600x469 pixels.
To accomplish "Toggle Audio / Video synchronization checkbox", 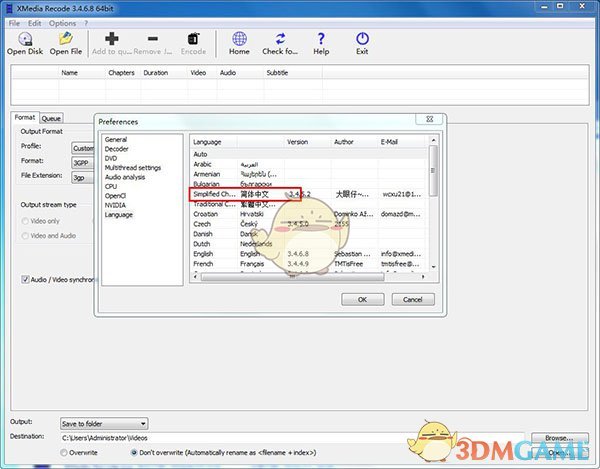I will coord(25,280).
